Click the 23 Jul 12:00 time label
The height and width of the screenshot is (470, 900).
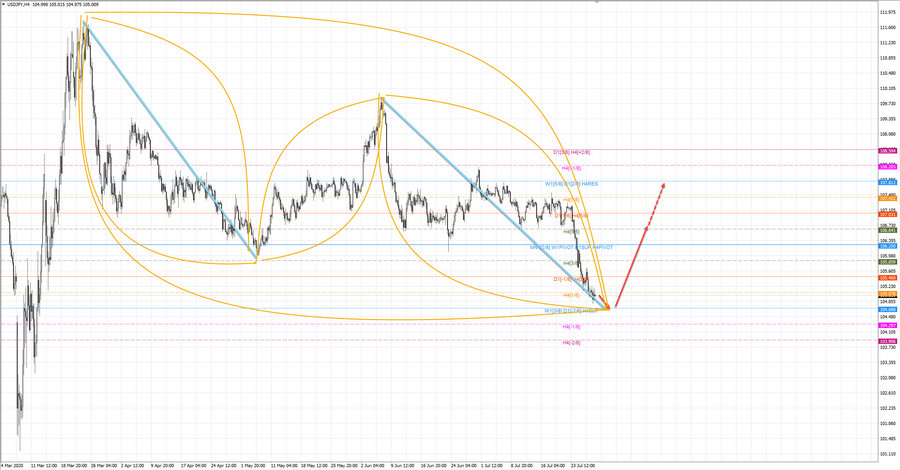[583, 466]
